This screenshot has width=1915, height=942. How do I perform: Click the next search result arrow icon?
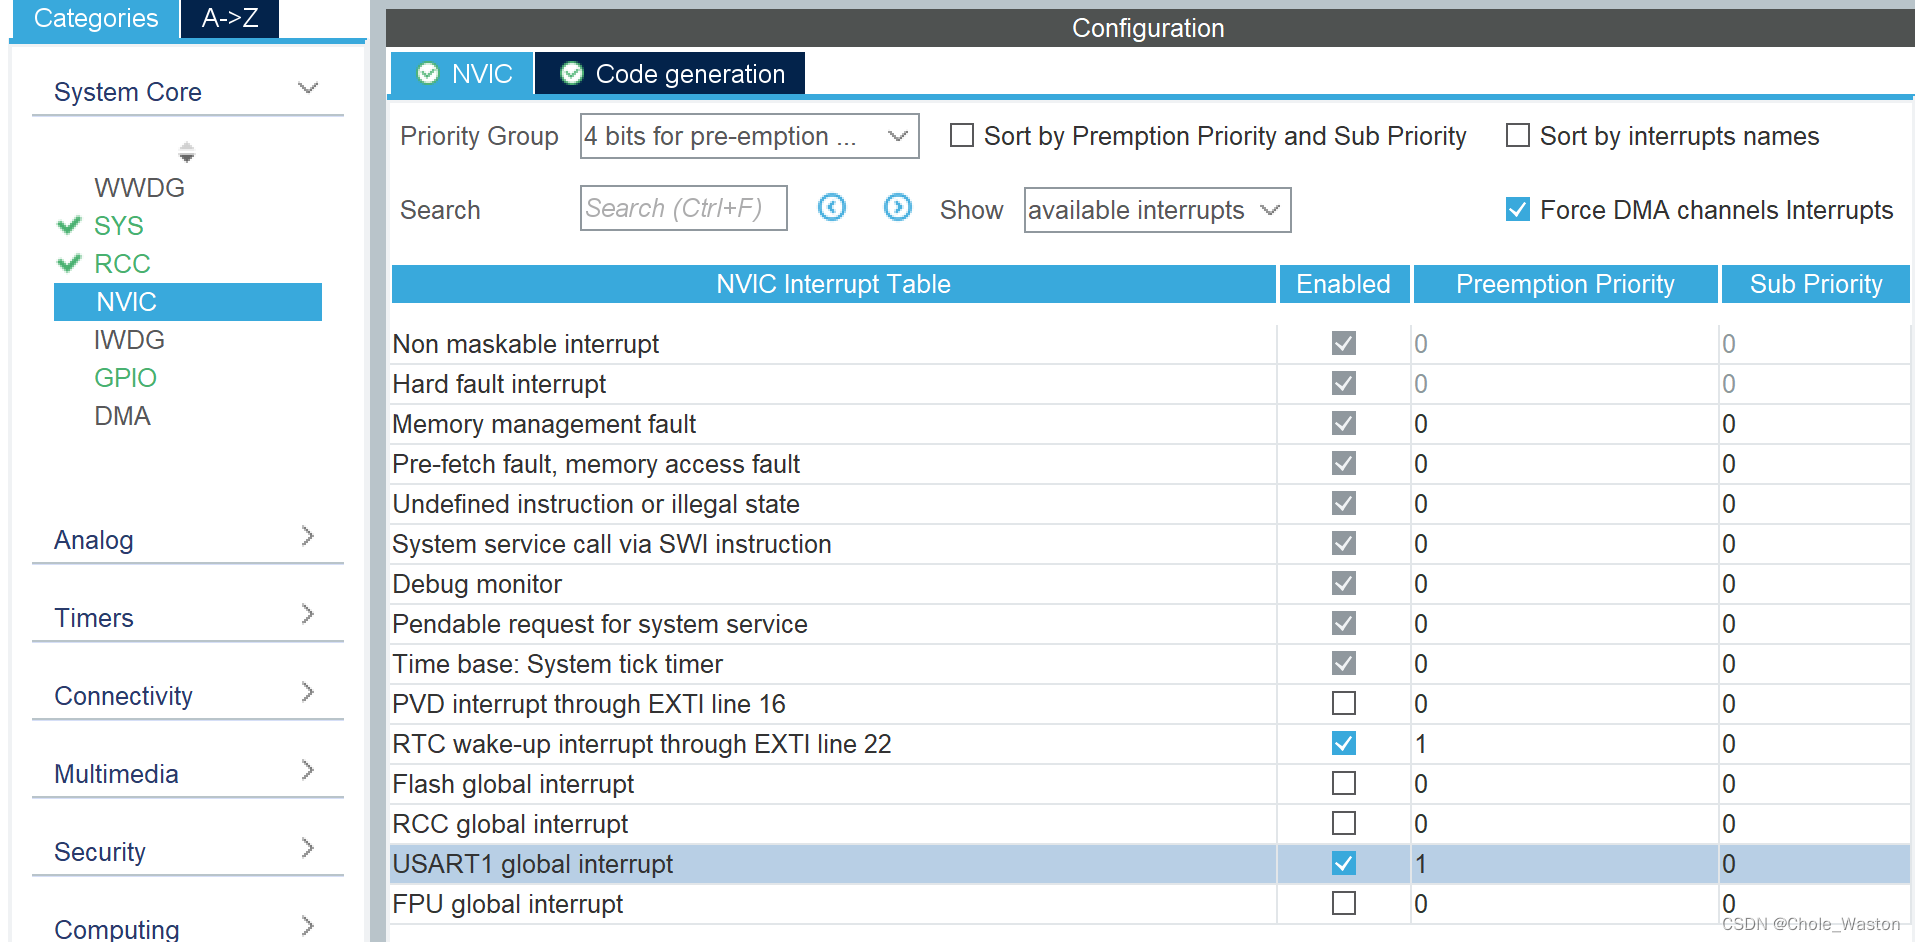click(898, 207)
